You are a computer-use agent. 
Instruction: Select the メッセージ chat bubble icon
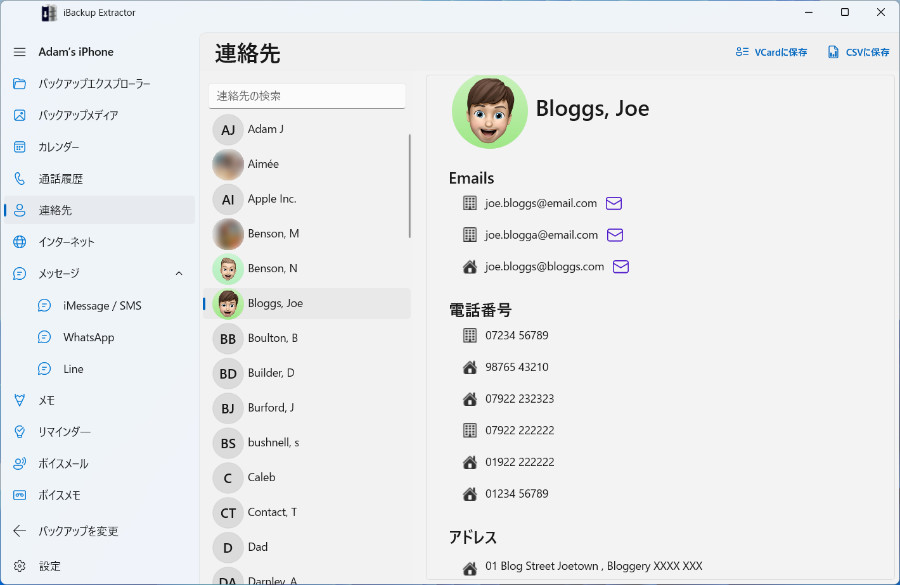[20, 273]
